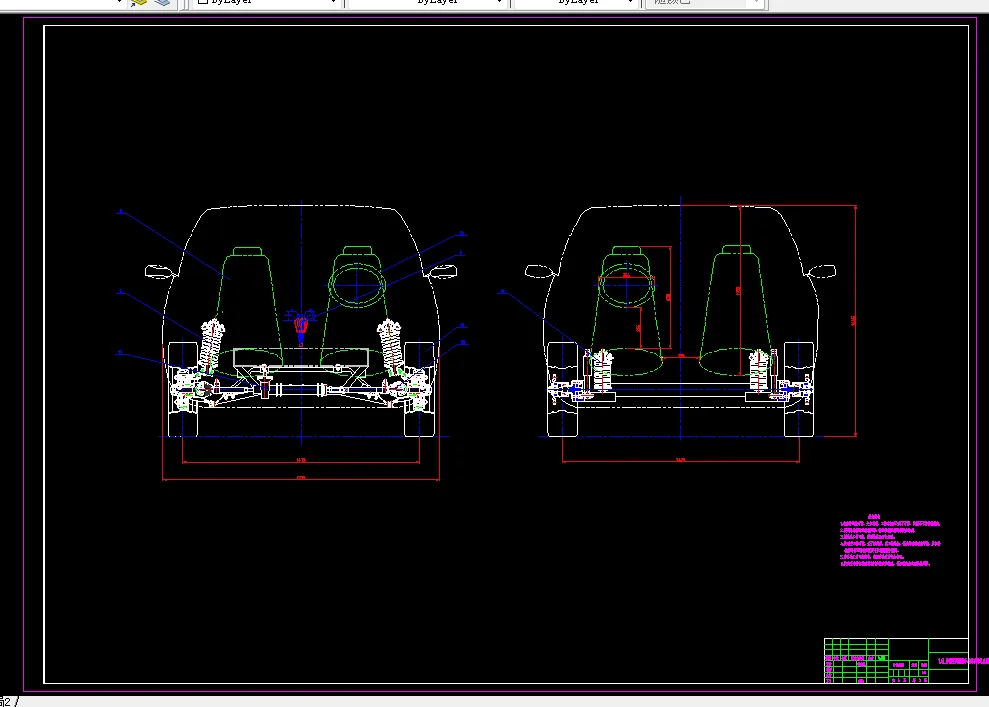Image resolution: width=989 pixels, height=707 pixels.
Task: Select the magenta technical requirements notes block
Action: tap(890, 540)
